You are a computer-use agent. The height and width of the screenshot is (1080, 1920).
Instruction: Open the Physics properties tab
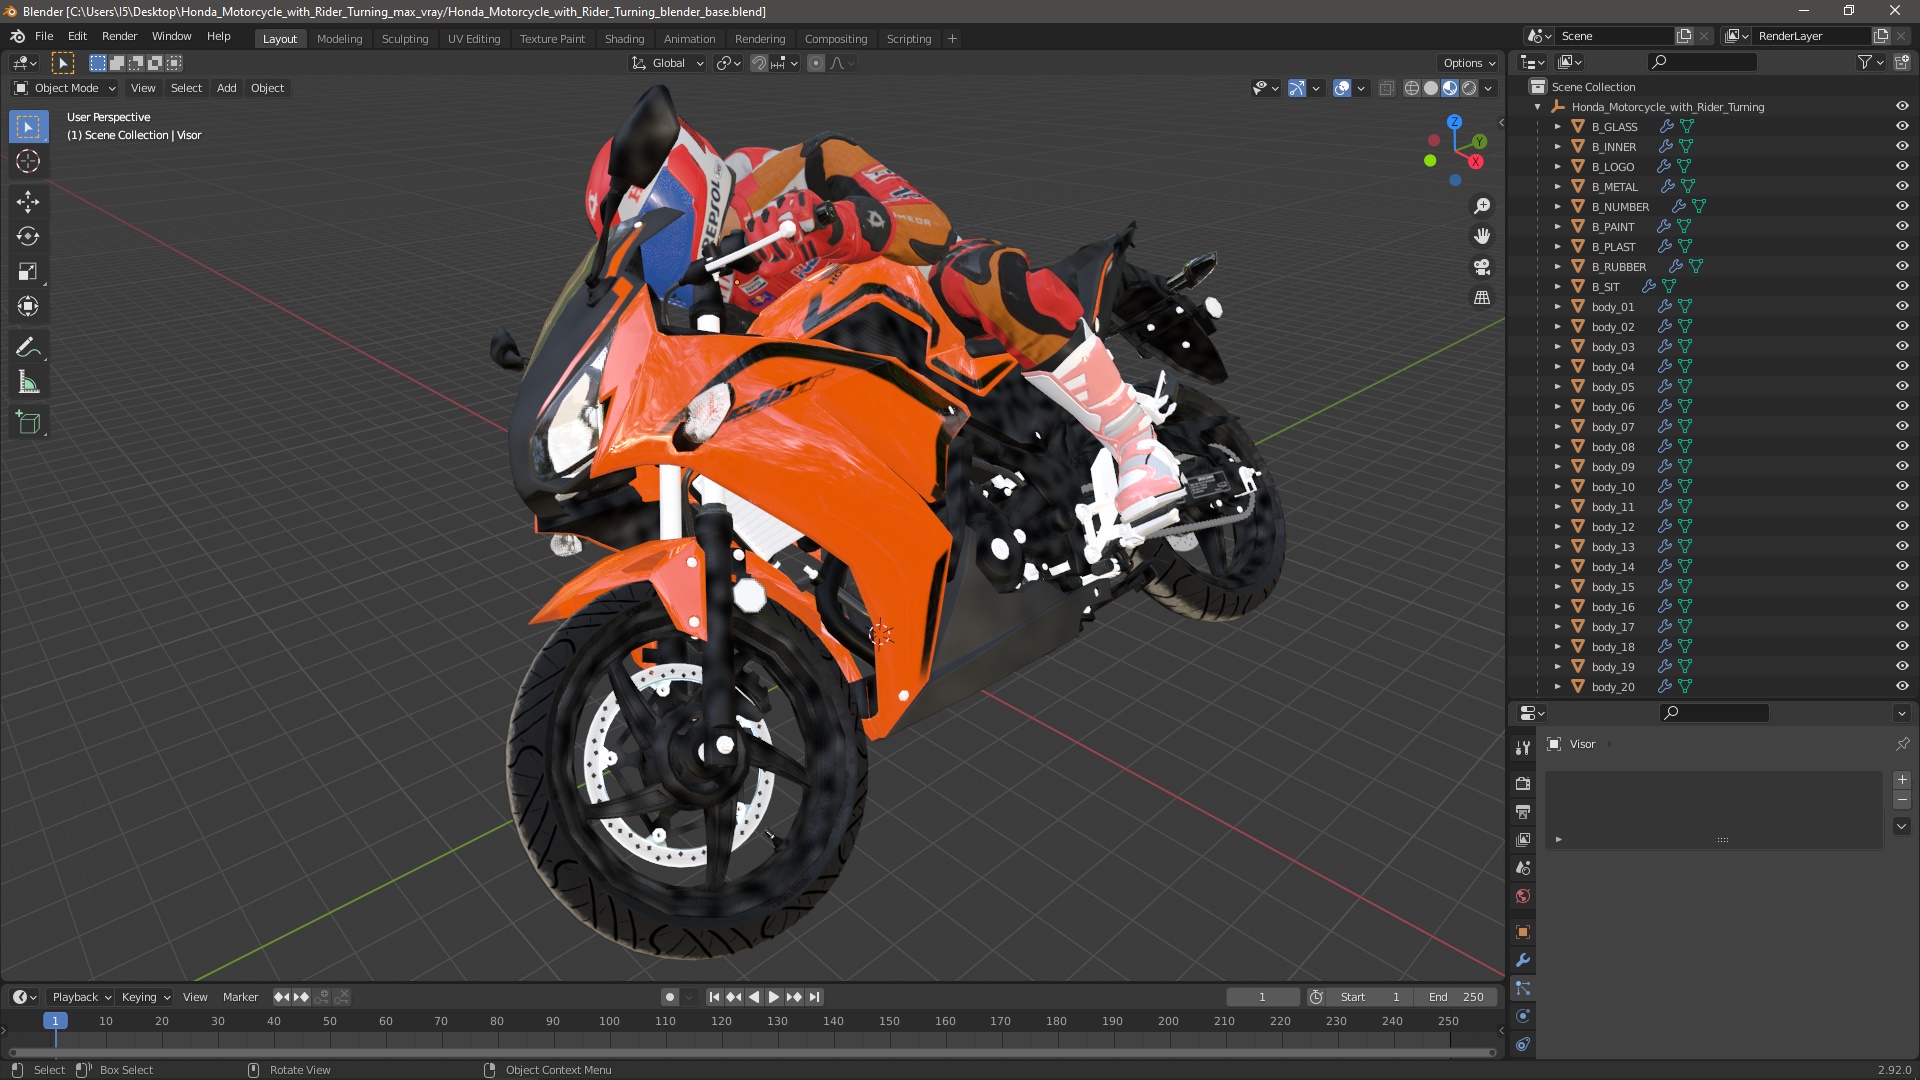pyautogui.click(x=1523, y=1016)
